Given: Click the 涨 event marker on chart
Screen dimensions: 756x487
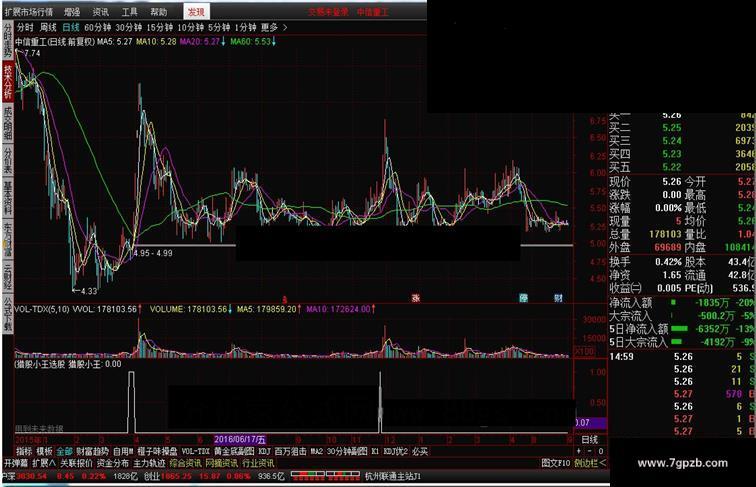Looking at the screenshot, I should 416,298.
